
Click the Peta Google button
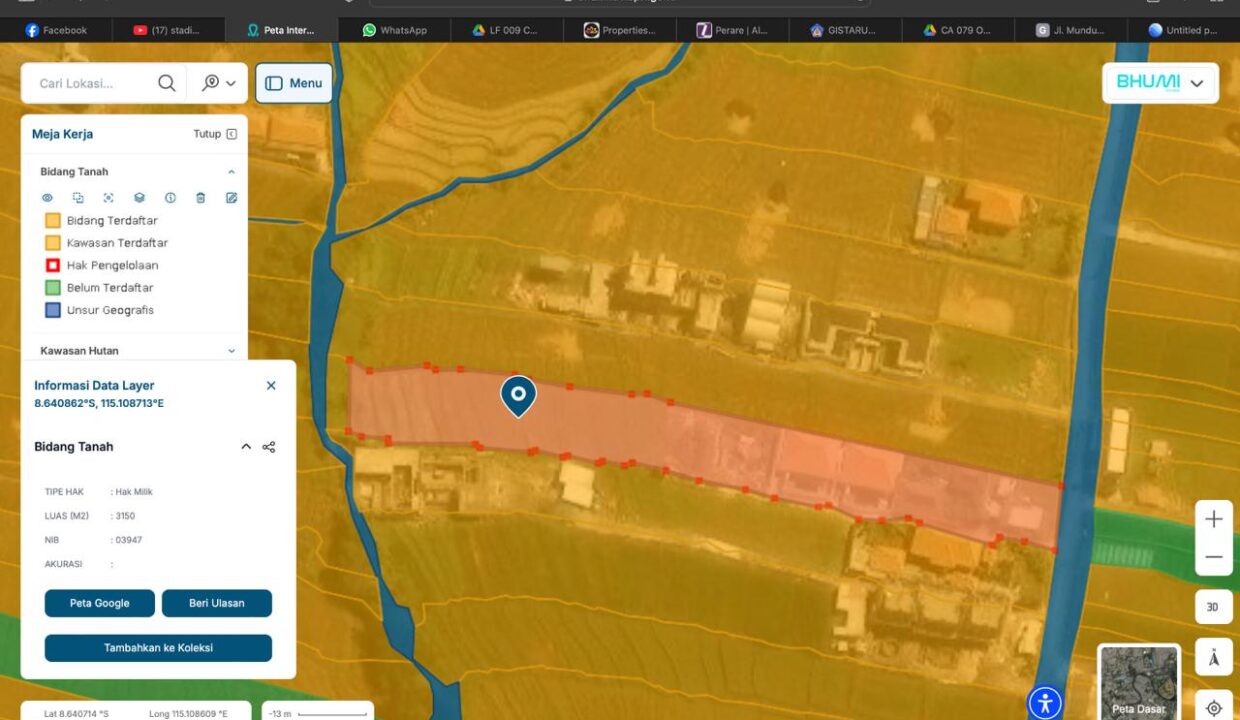[x=99, y=603]
